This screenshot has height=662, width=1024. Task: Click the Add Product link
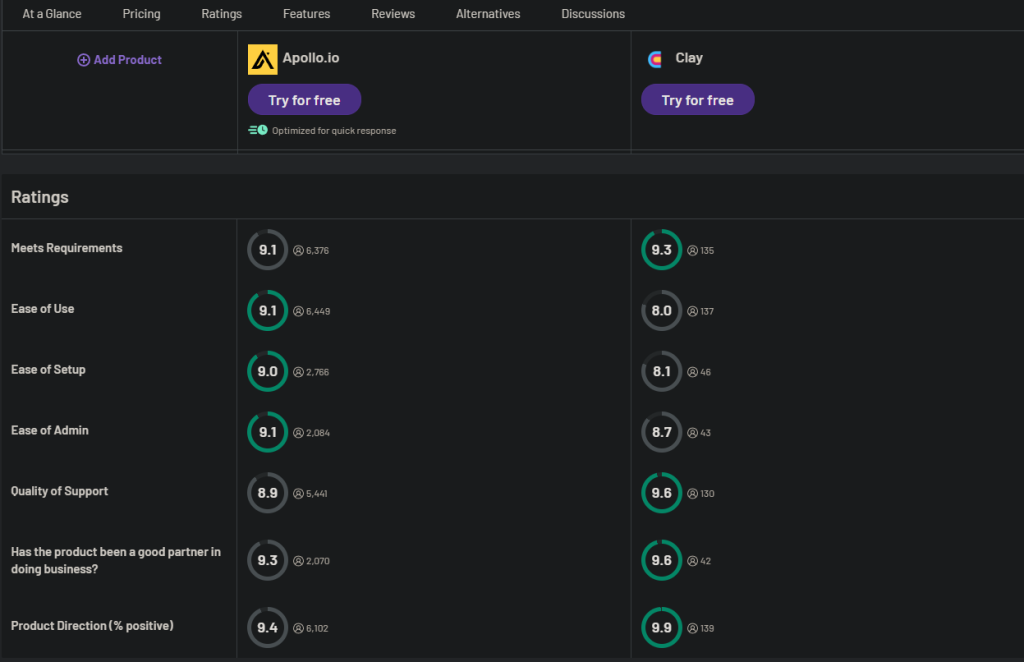(120, 60)
